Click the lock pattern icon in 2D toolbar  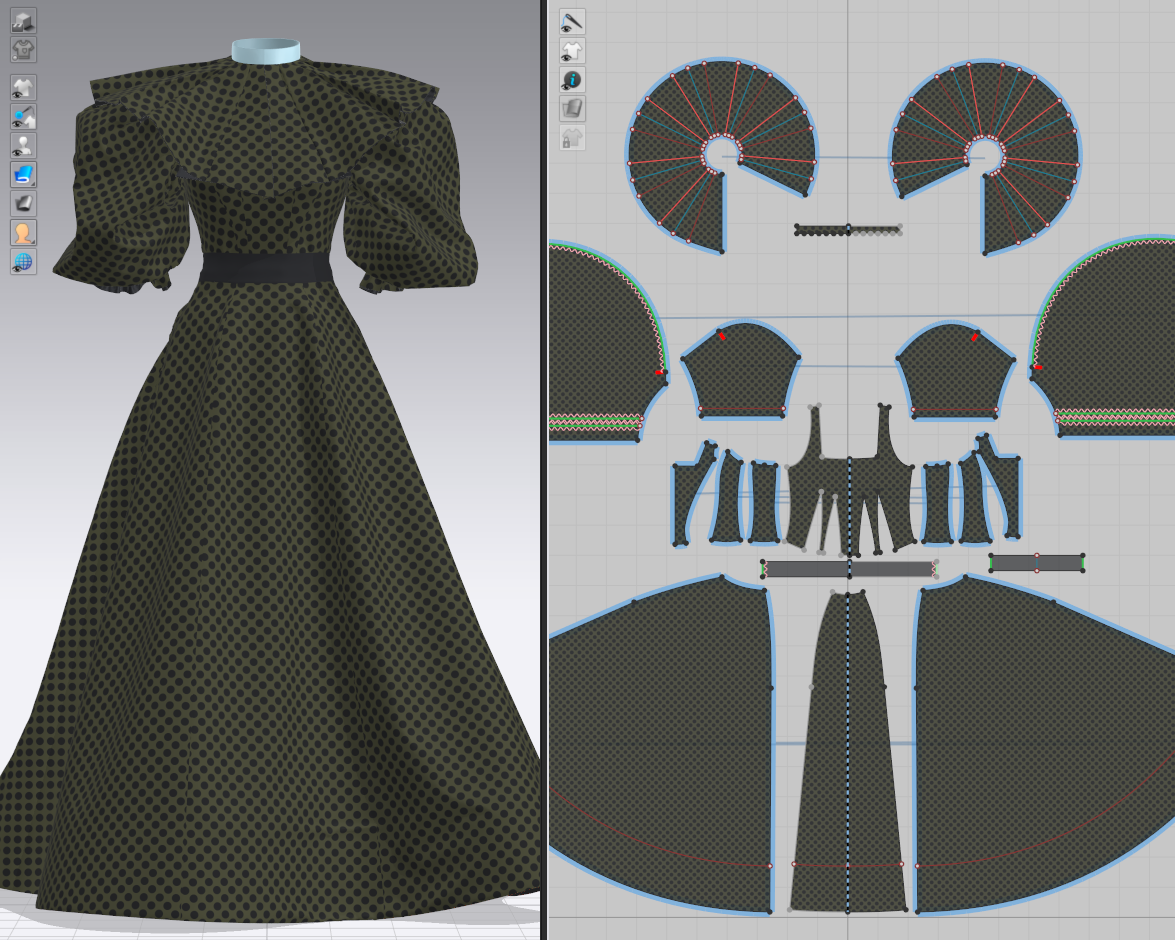click(573, 138)
